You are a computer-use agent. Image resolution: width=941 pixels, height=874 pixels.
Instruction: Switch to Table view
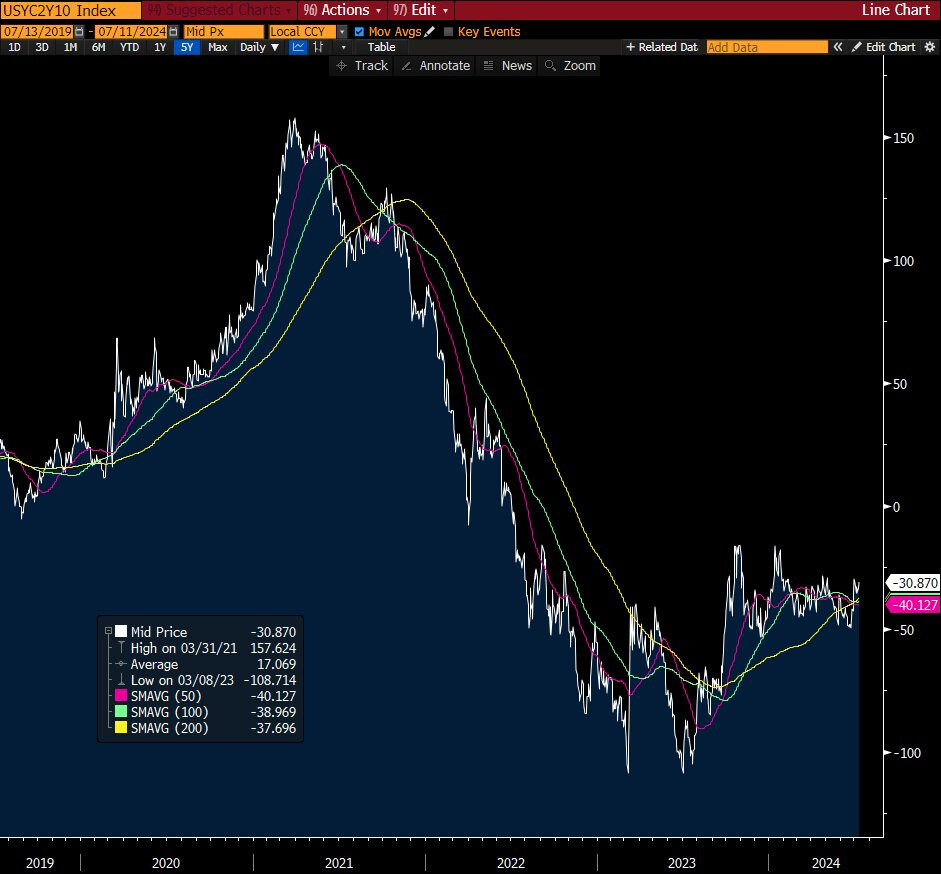382,47
